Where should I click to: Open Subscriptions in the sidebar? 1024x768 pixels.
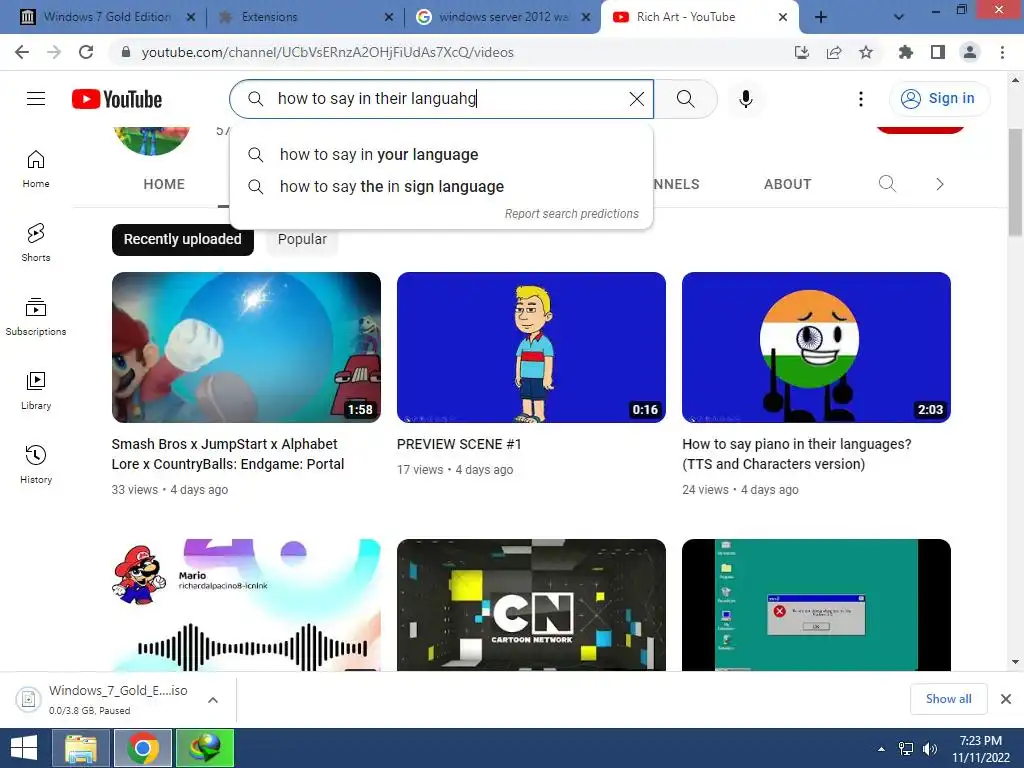36,316
